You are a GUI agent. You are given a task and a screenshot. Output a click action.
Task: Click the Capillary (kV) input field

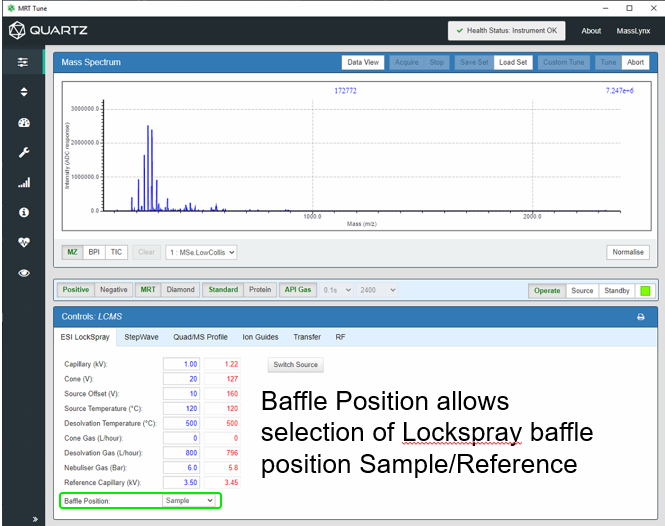click(183, 365)
